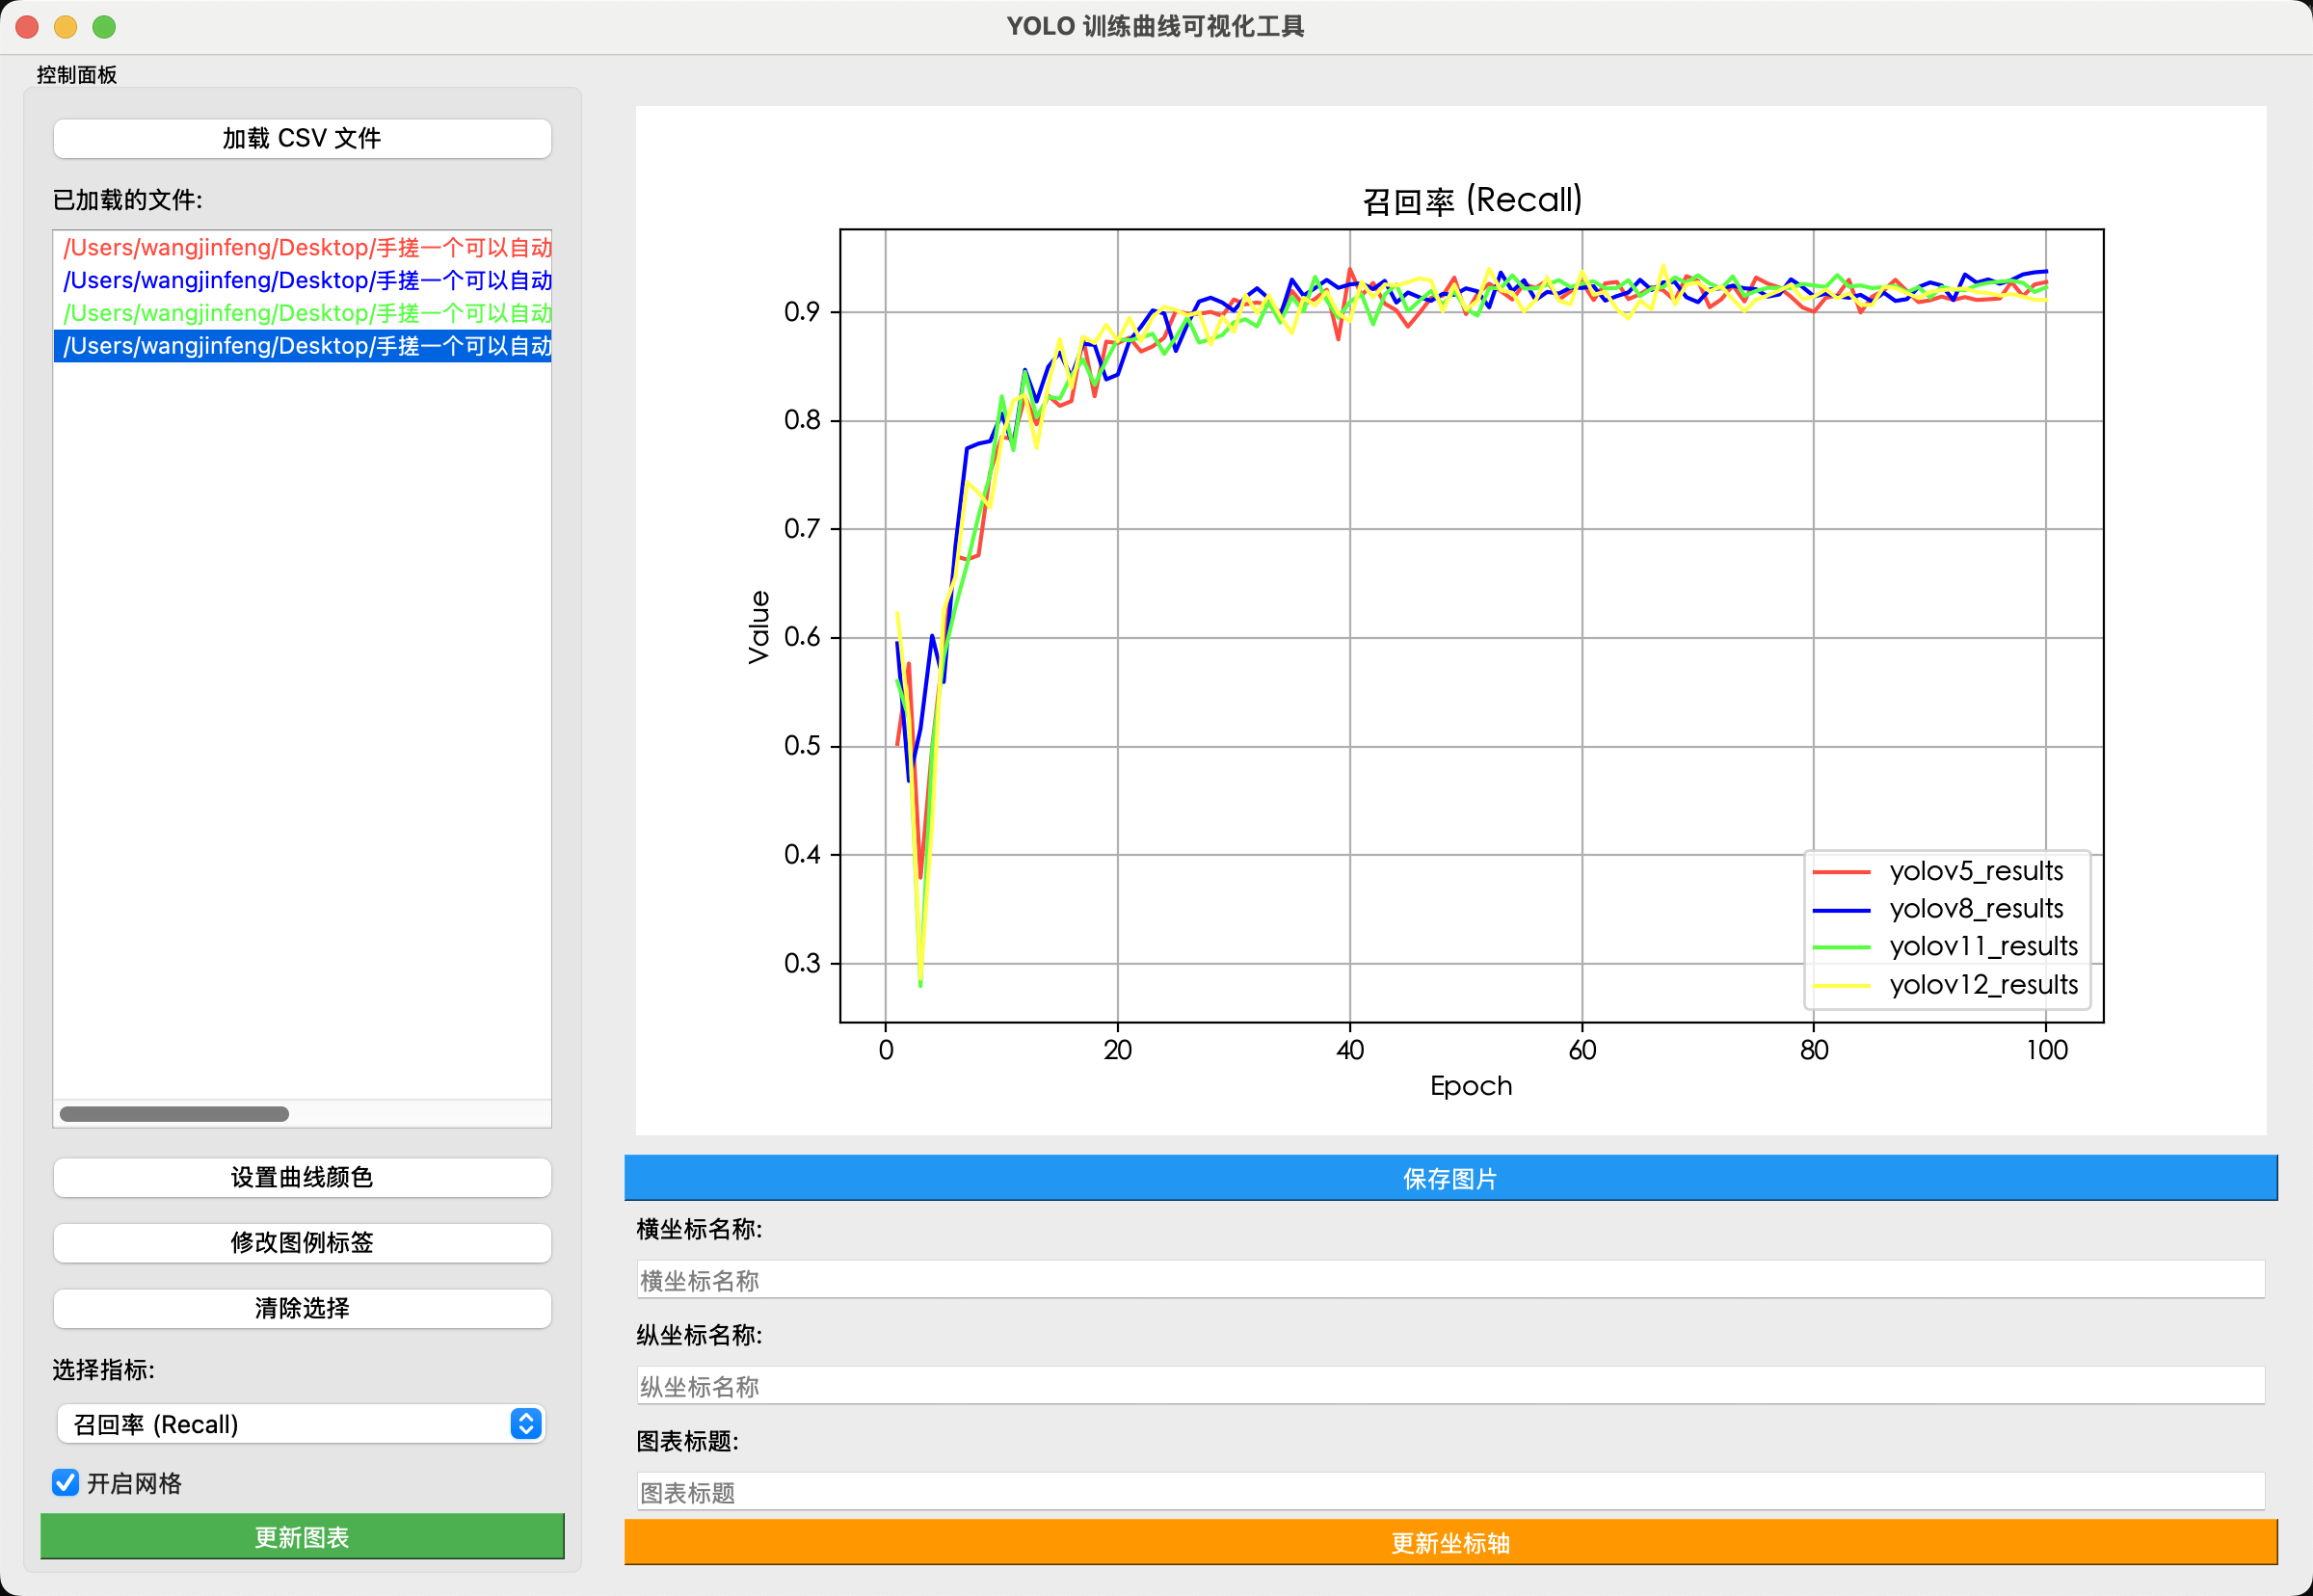The image size is (2313, 1596).
Task: Click the green window zoom button
Action: coord(104,27)
